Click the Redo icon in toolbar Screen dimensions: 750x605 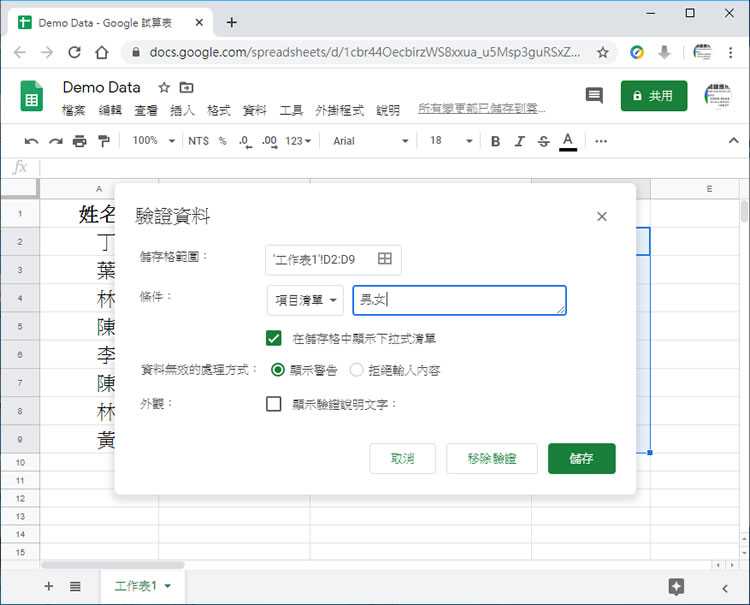(x=55, y=141)
